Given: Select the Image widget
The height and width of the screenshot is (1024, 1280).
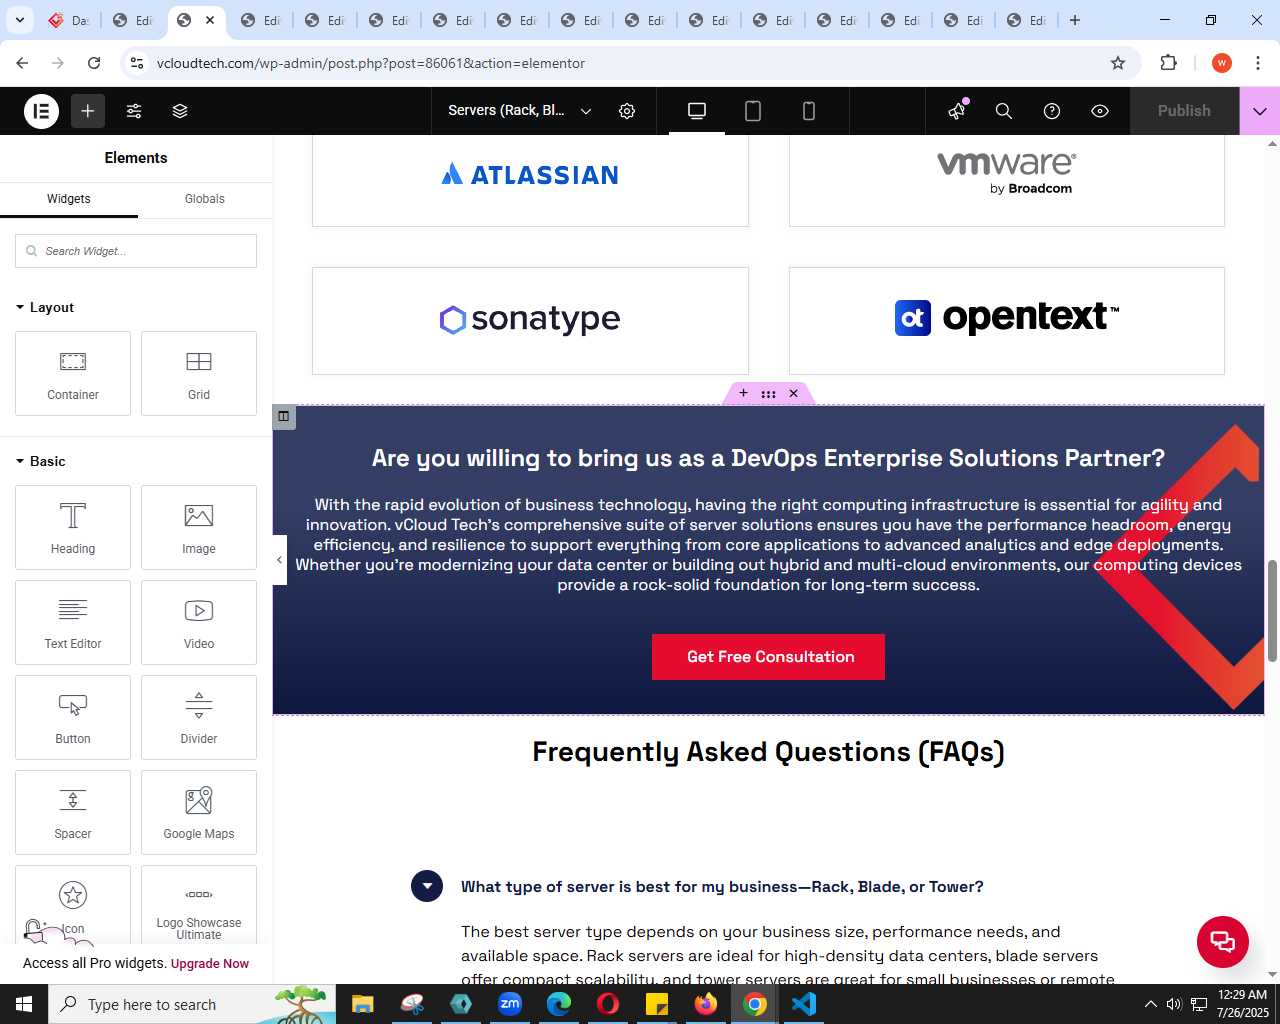Looking at the screenshot, I should 199,527.
